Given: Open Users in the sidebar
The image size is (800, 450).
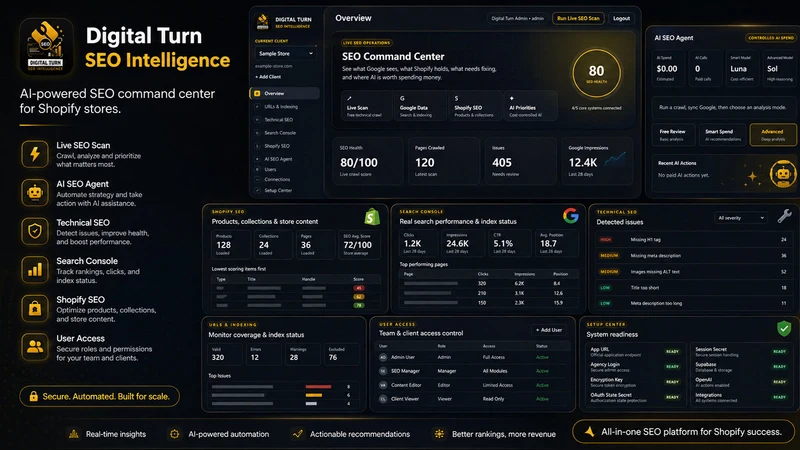Looking at the screenshot, I should (285, 169).
